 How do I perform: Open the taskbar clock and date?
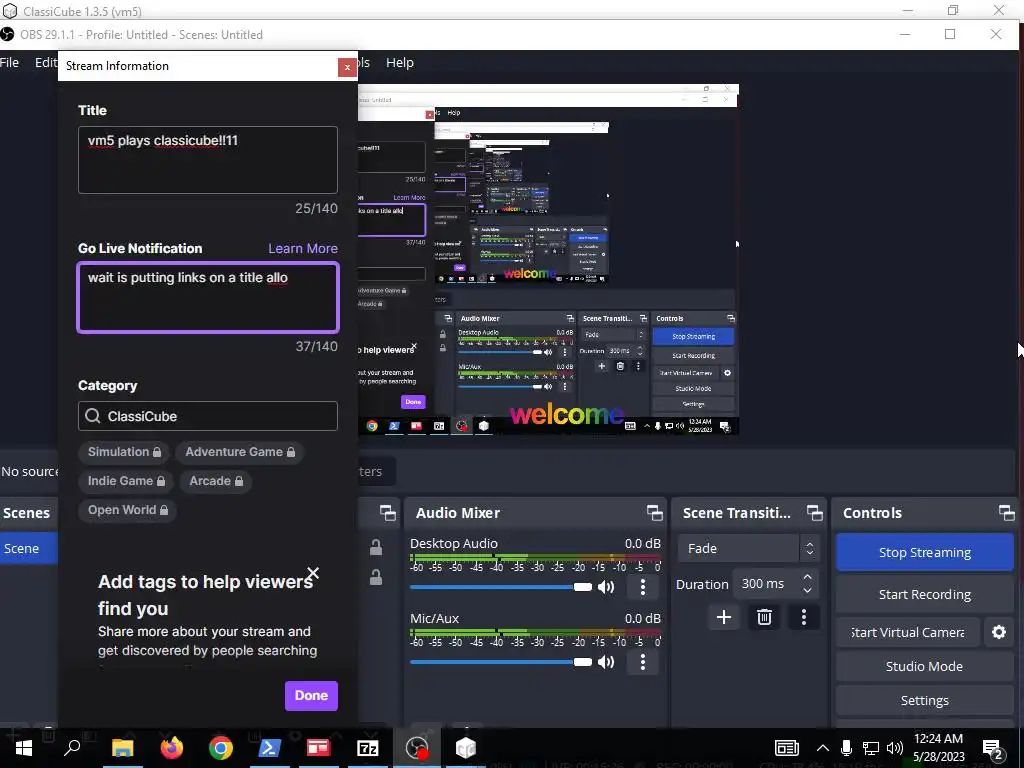coord(938,748)
